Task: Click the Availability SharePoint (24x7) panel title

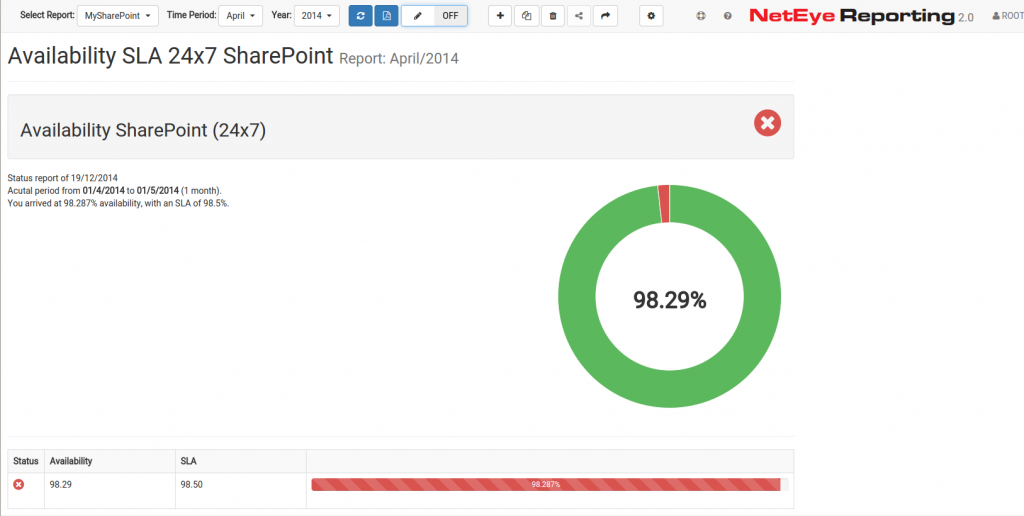Action: tap(143, 130)
